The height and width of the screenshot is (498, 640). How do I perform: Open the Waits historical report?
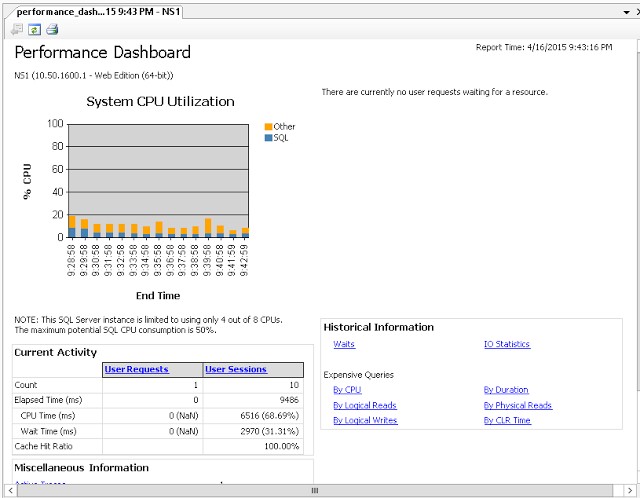344,345
